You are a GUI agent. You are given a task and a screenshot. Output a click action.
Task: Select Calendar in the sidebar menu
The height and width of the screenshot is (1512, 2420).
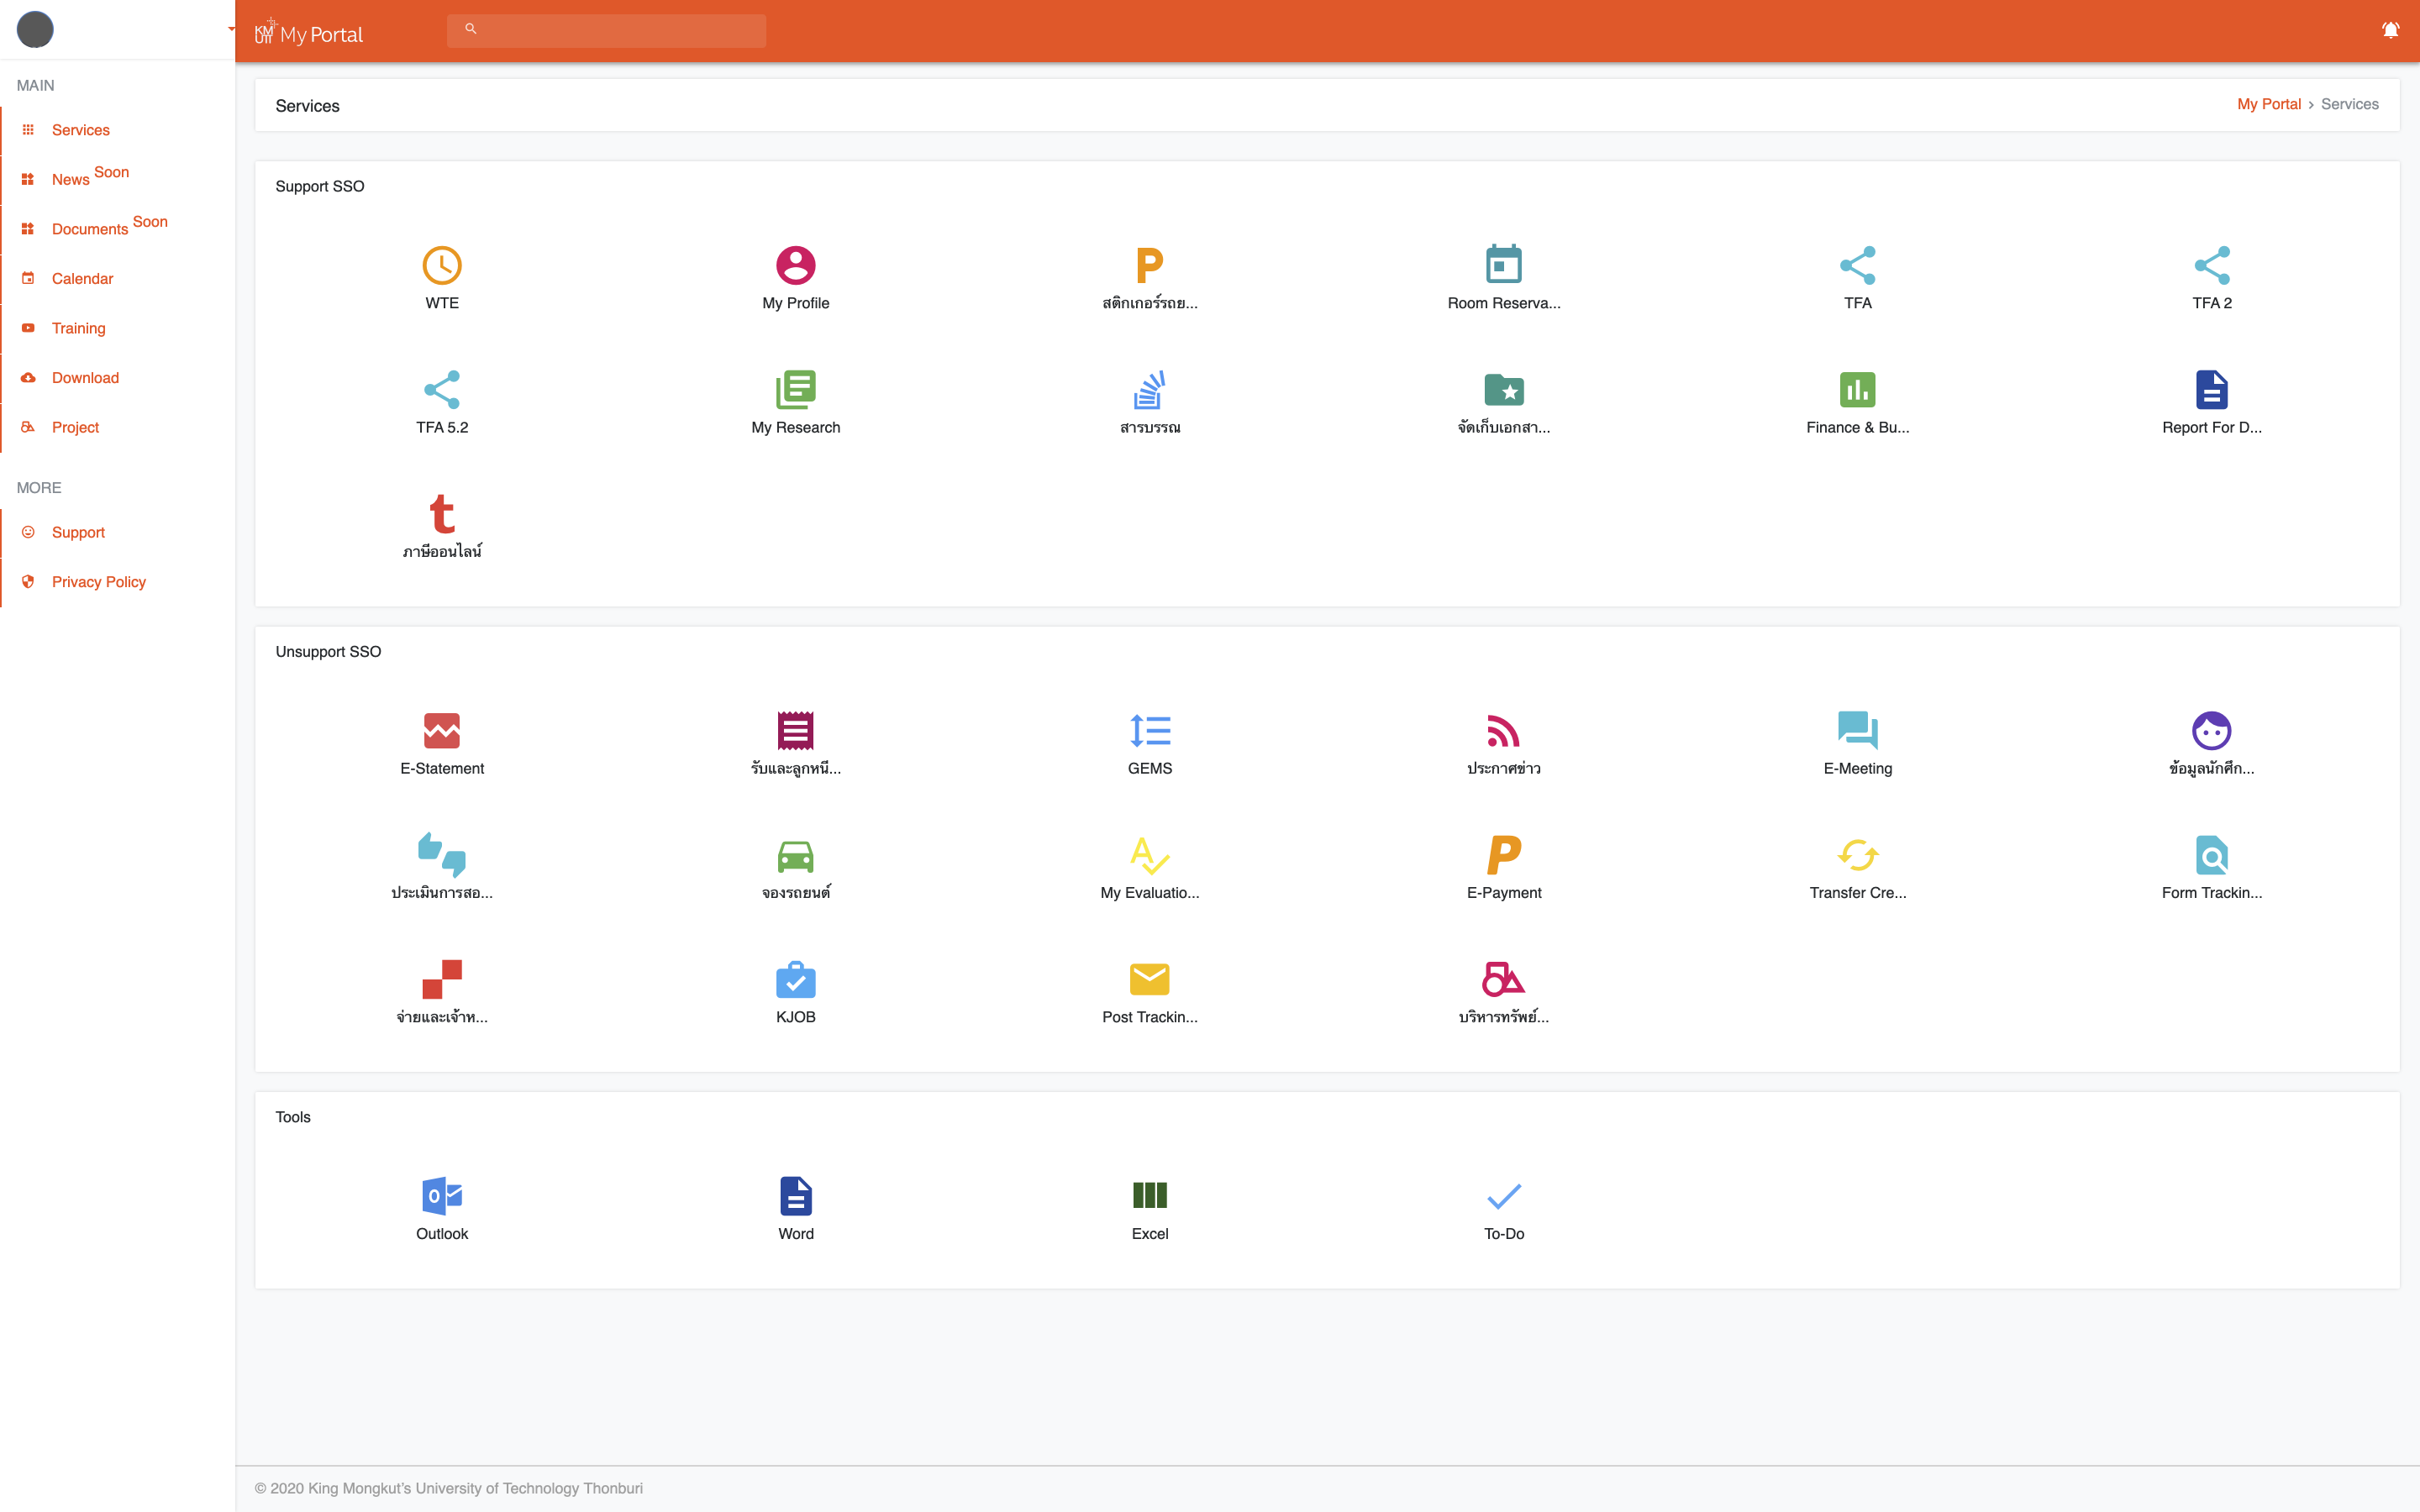[82, 279]
